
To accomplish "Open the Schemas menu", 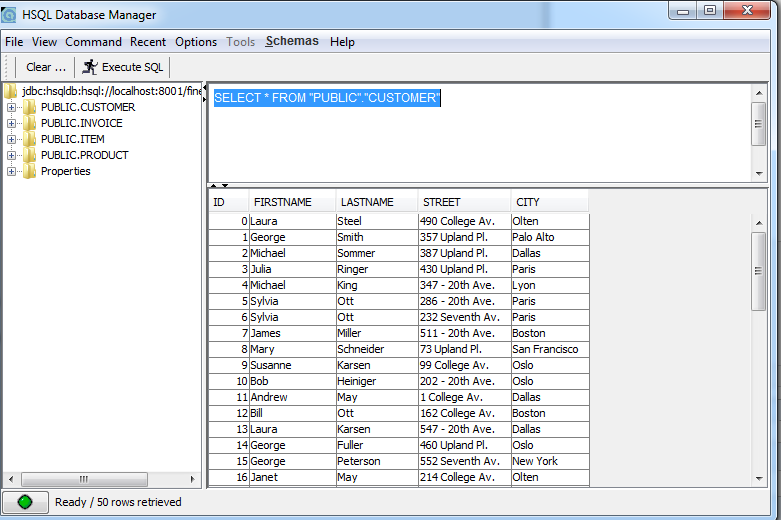I will (x=292, y=41).
